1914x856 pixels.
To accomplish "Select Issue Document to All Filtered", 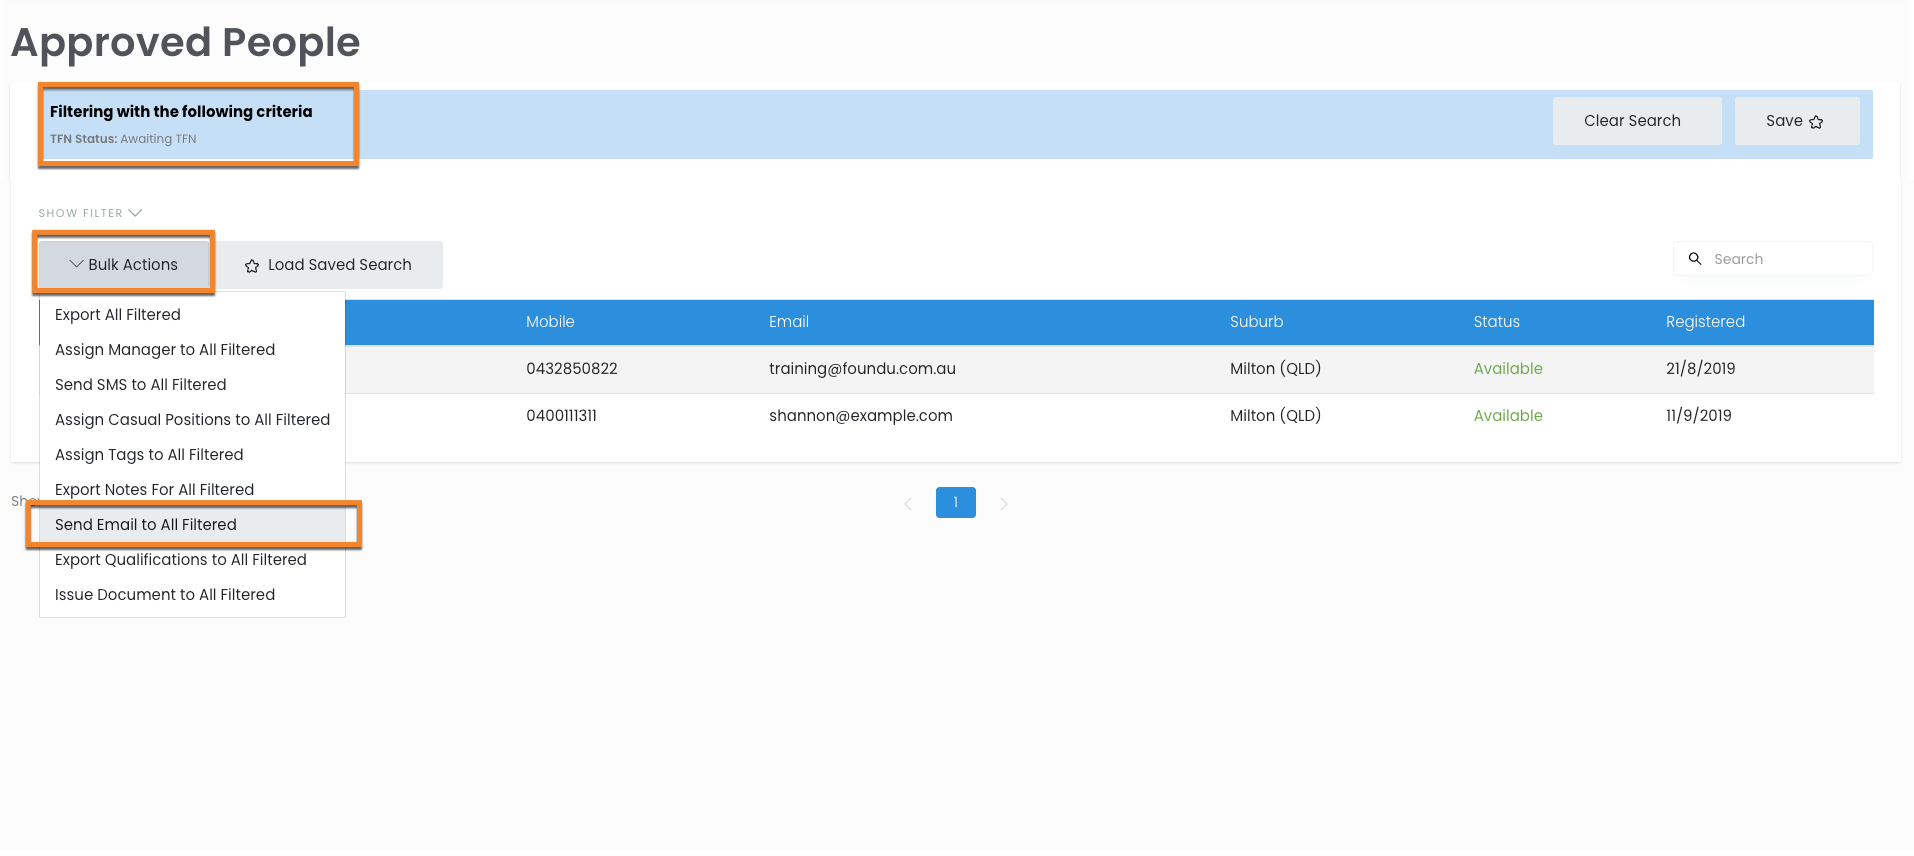I will tap(165, 595).
